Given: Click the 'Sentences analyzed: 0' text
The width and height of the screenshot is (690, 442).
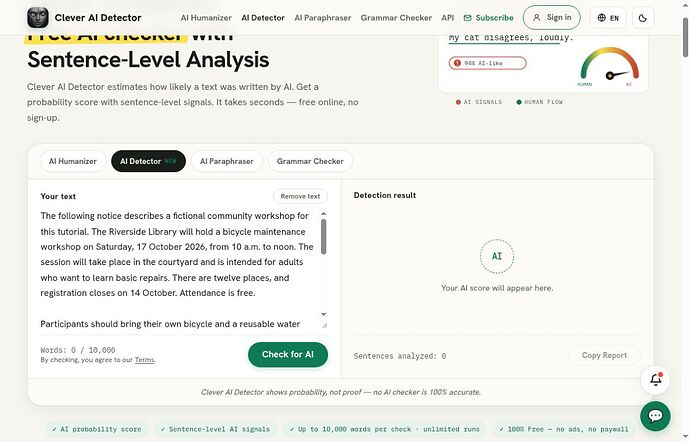Looking at the screenshot, I should coord(400,356).
